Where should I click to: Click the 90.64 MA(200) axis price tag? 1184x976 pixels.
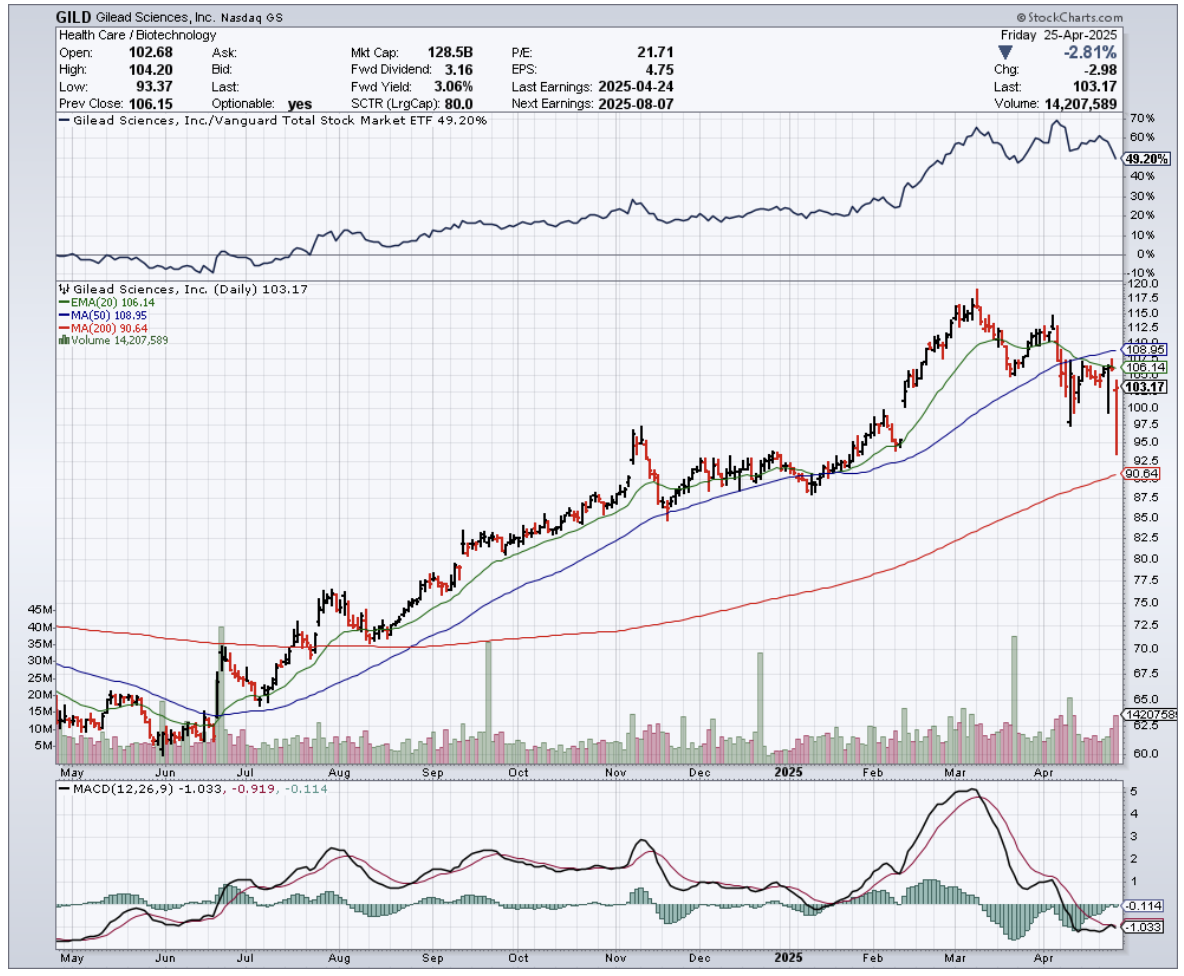(1141, 473)
